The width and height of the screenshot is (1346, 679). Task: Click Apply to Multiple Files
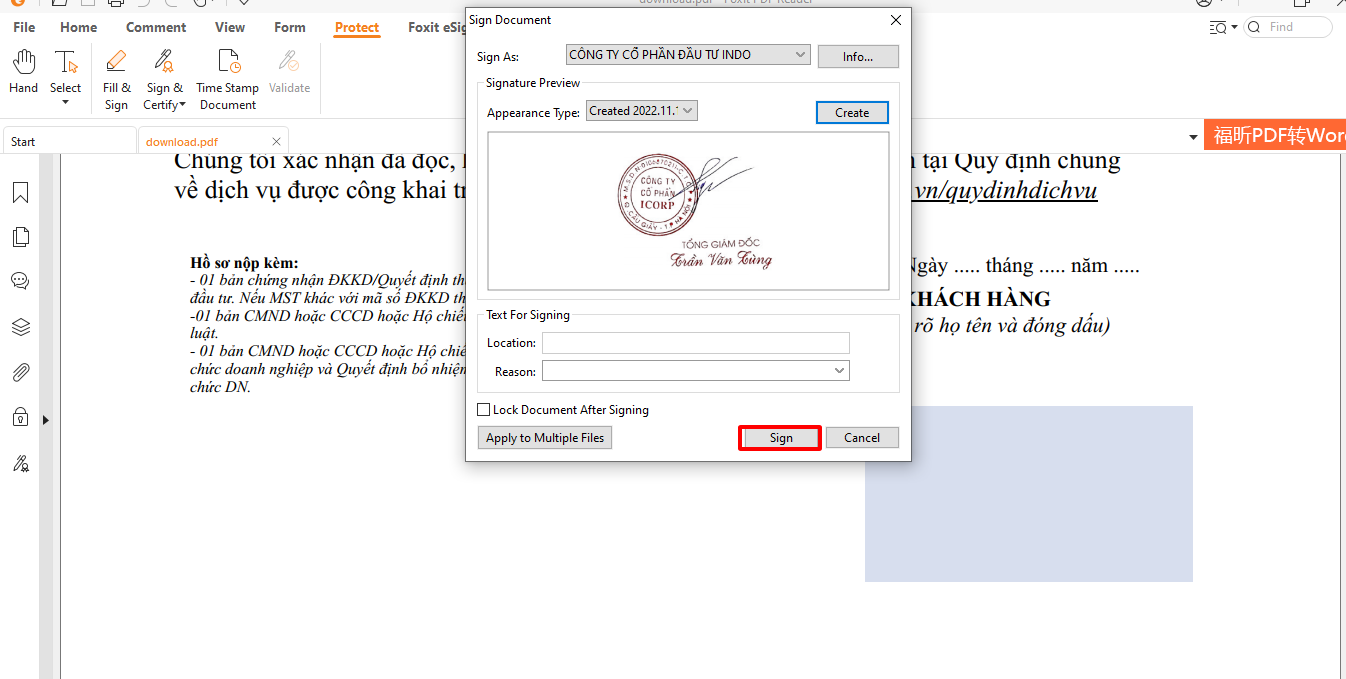[544, 437]
